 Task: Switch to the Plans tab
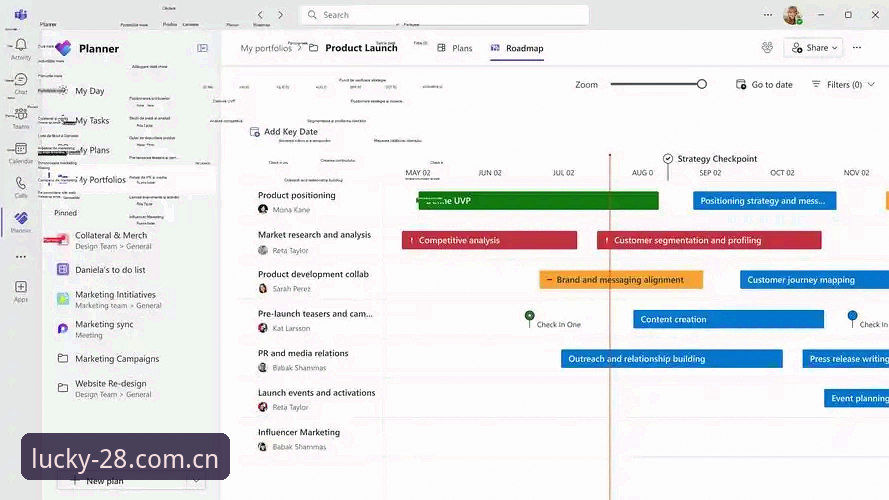(455, 48)
